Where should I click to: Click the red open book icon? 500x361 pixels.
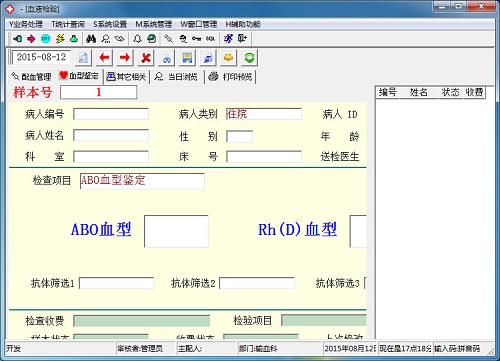pyautogui.click(x=119, y=39)
